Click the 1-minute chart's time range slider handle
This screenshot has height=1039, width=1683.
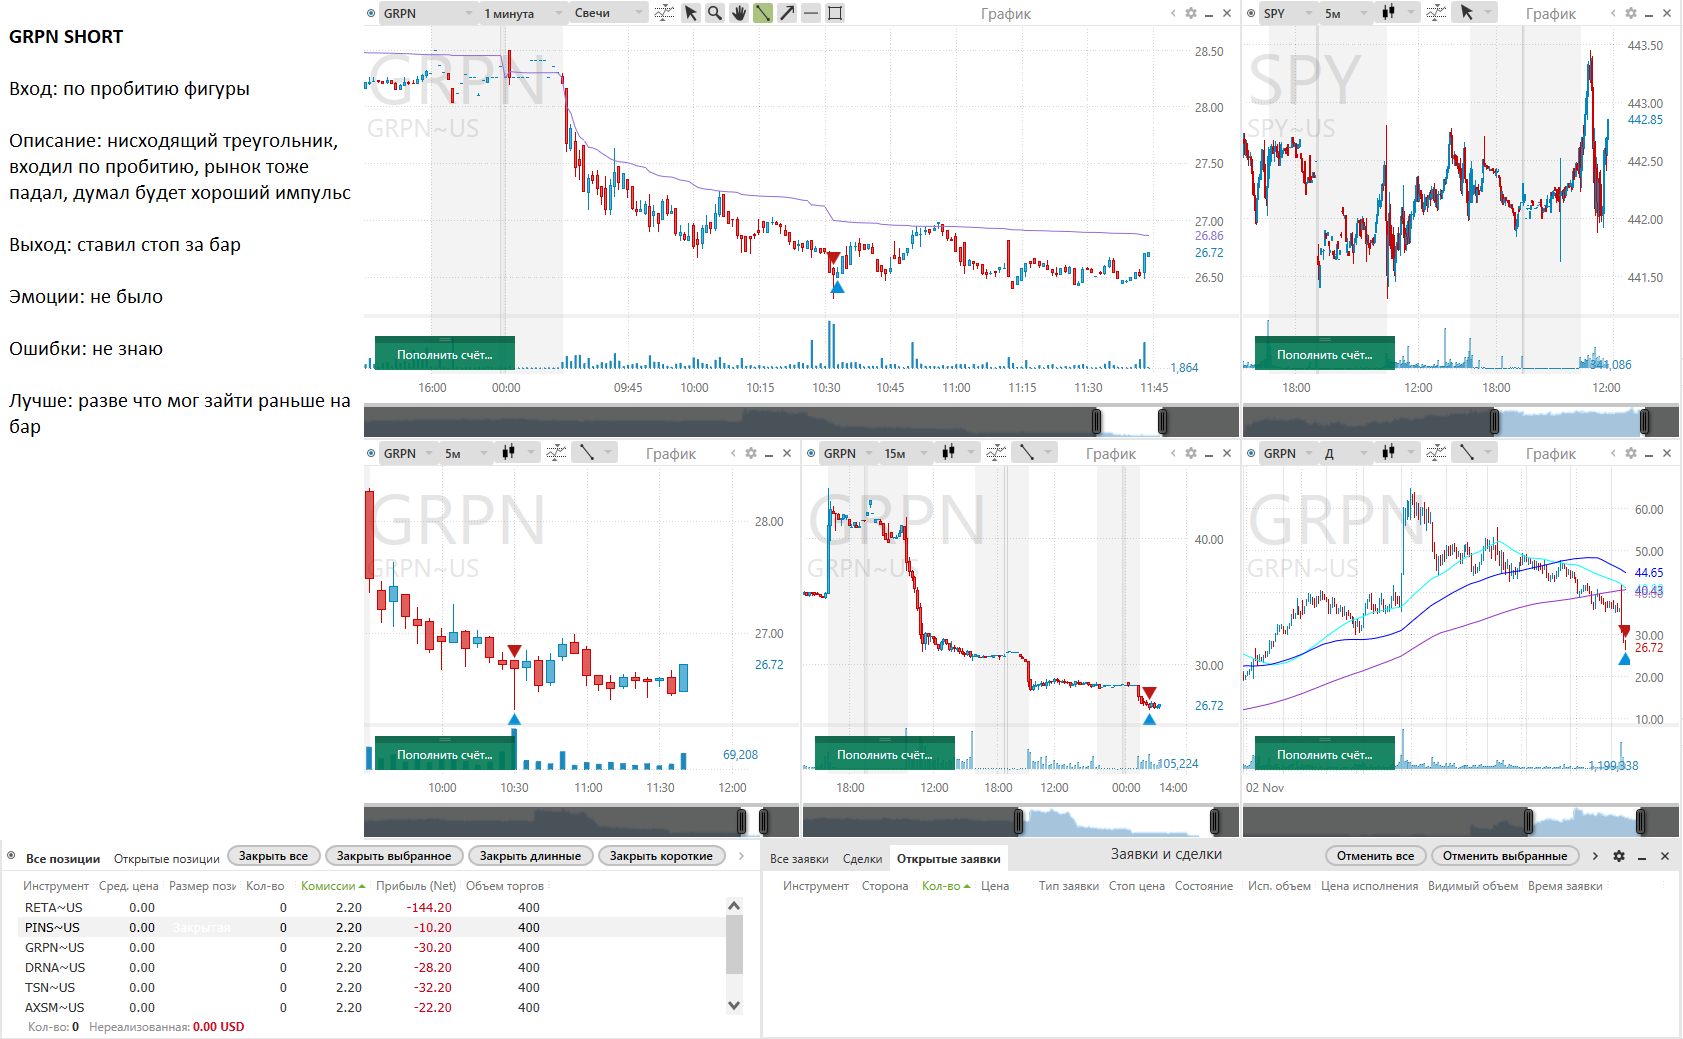[x=1097, y=421]
